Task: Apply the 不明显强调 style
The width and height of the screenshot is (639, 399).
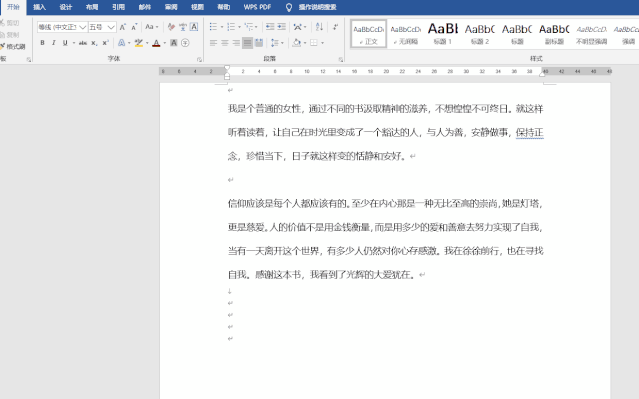Action: click(591, 34)
